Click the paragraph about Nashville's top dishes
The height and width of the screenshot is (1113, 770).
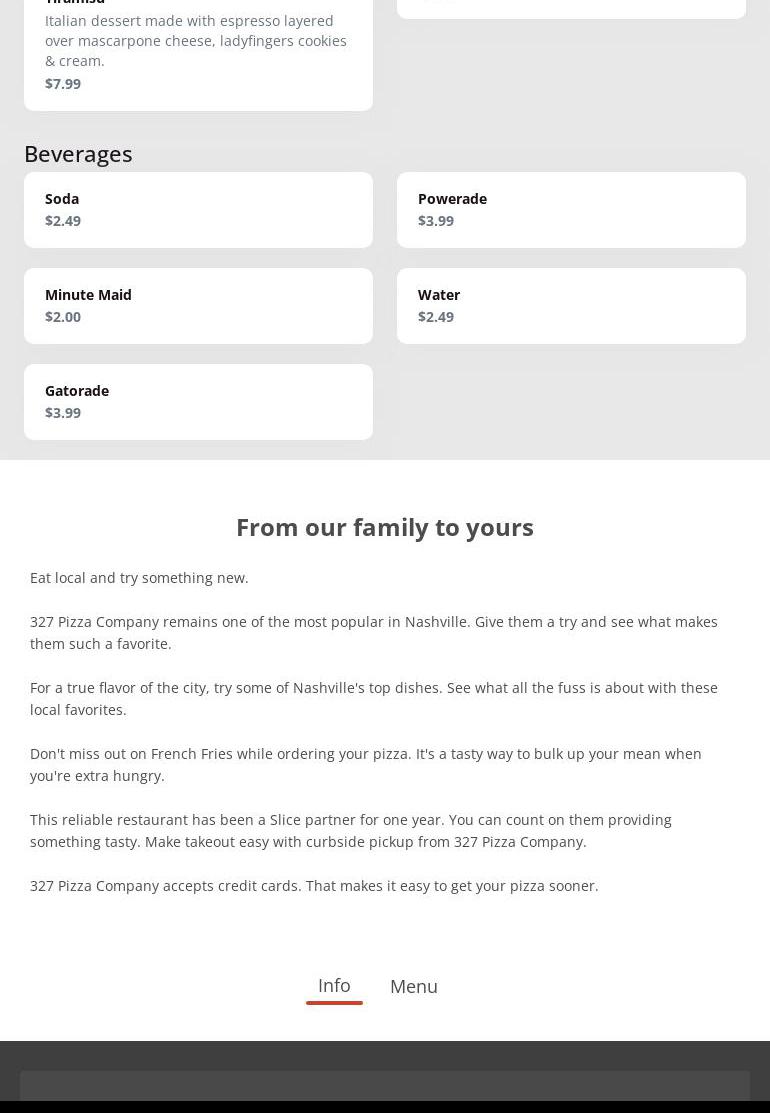click(x=374, y=699)
